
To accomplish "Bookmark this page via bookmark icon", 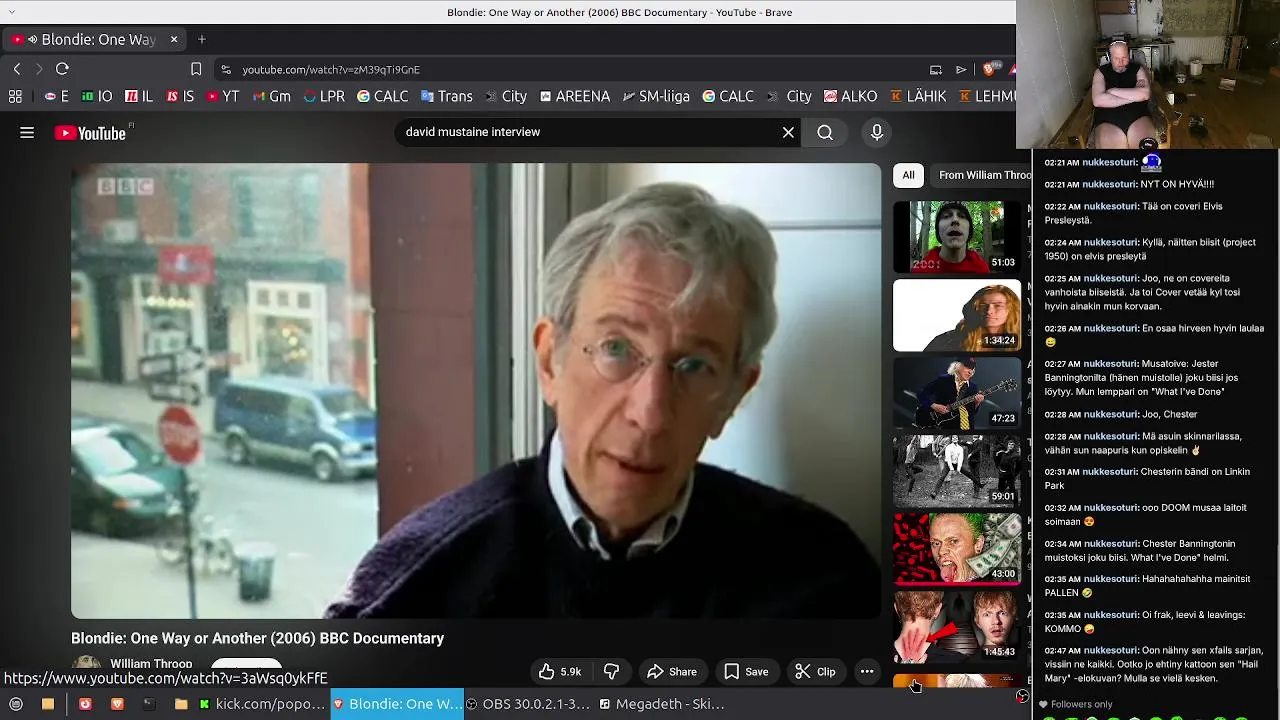I will pos(196,69).
